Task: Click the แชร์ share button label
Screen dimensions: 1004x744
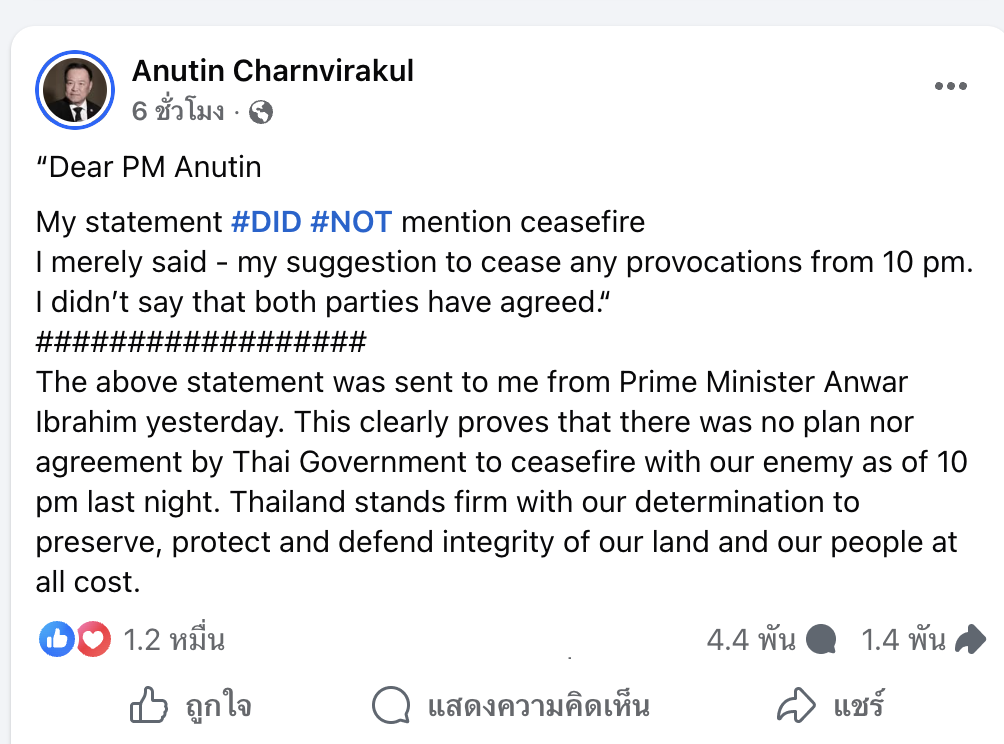Action: [858, 707]
